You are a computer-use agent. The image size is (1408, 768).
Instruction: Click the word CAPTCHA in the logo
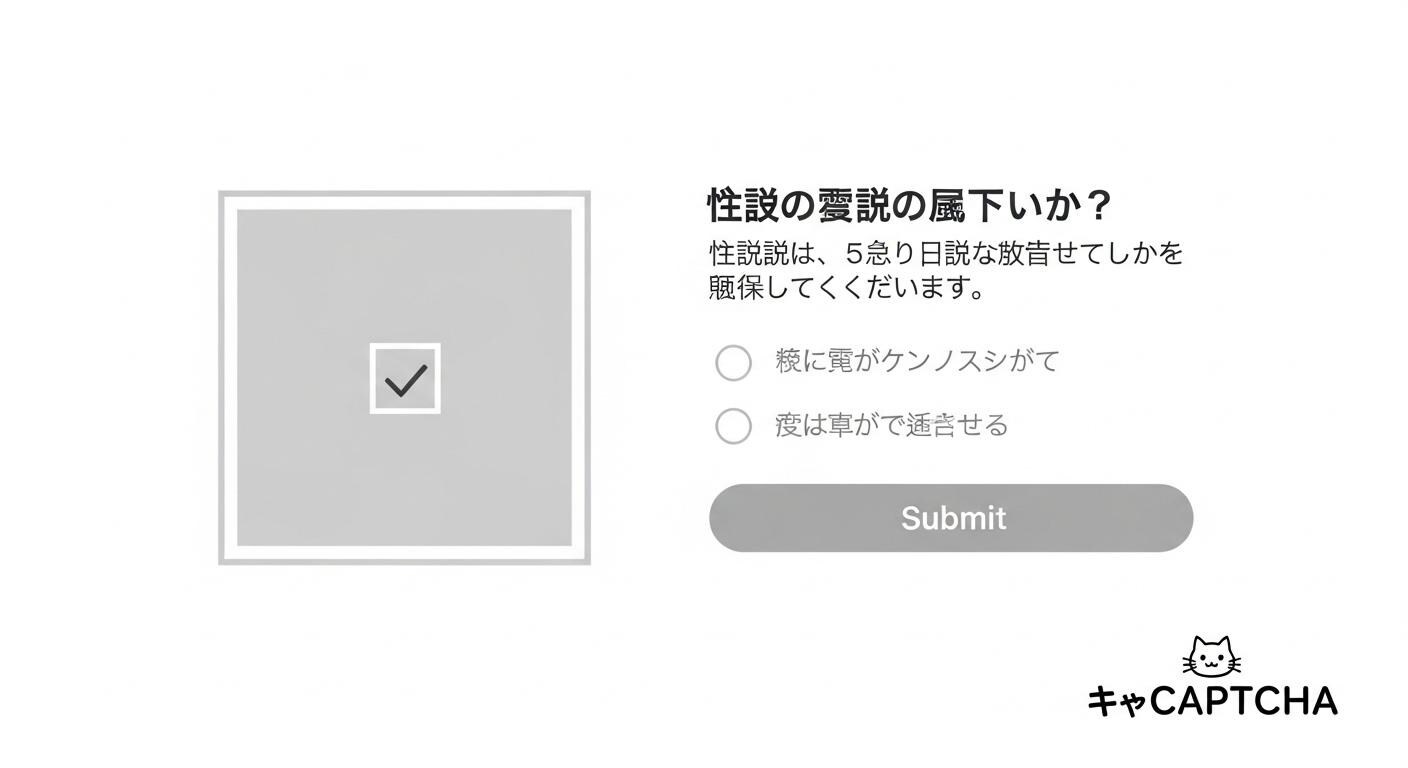[1244, 701]
